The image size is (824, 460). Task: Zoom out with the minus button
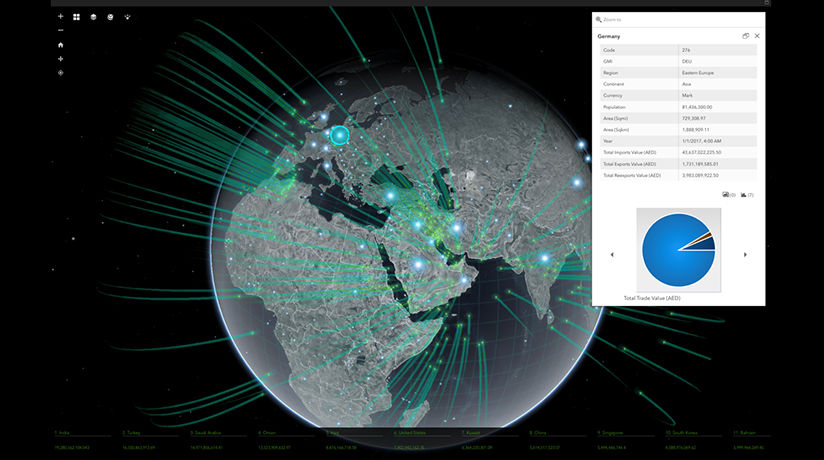click(60, 30)
